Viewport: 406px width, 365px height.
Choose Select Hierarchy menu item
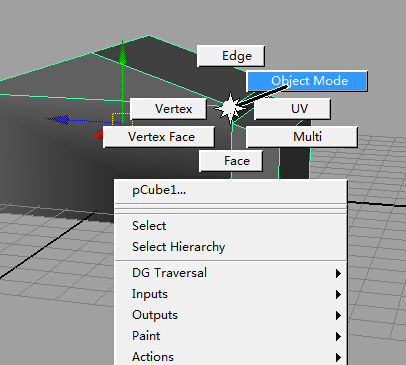click(231, 247)
